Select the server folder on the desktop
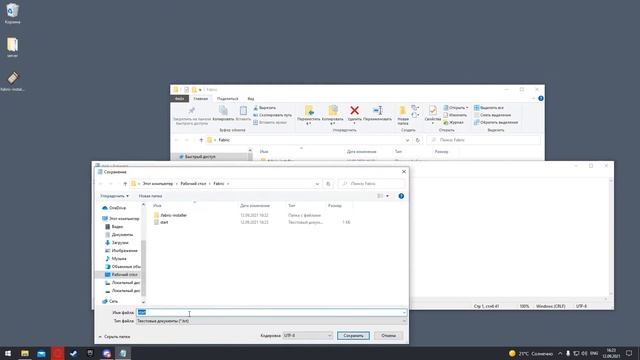 [x=13, y=47]
